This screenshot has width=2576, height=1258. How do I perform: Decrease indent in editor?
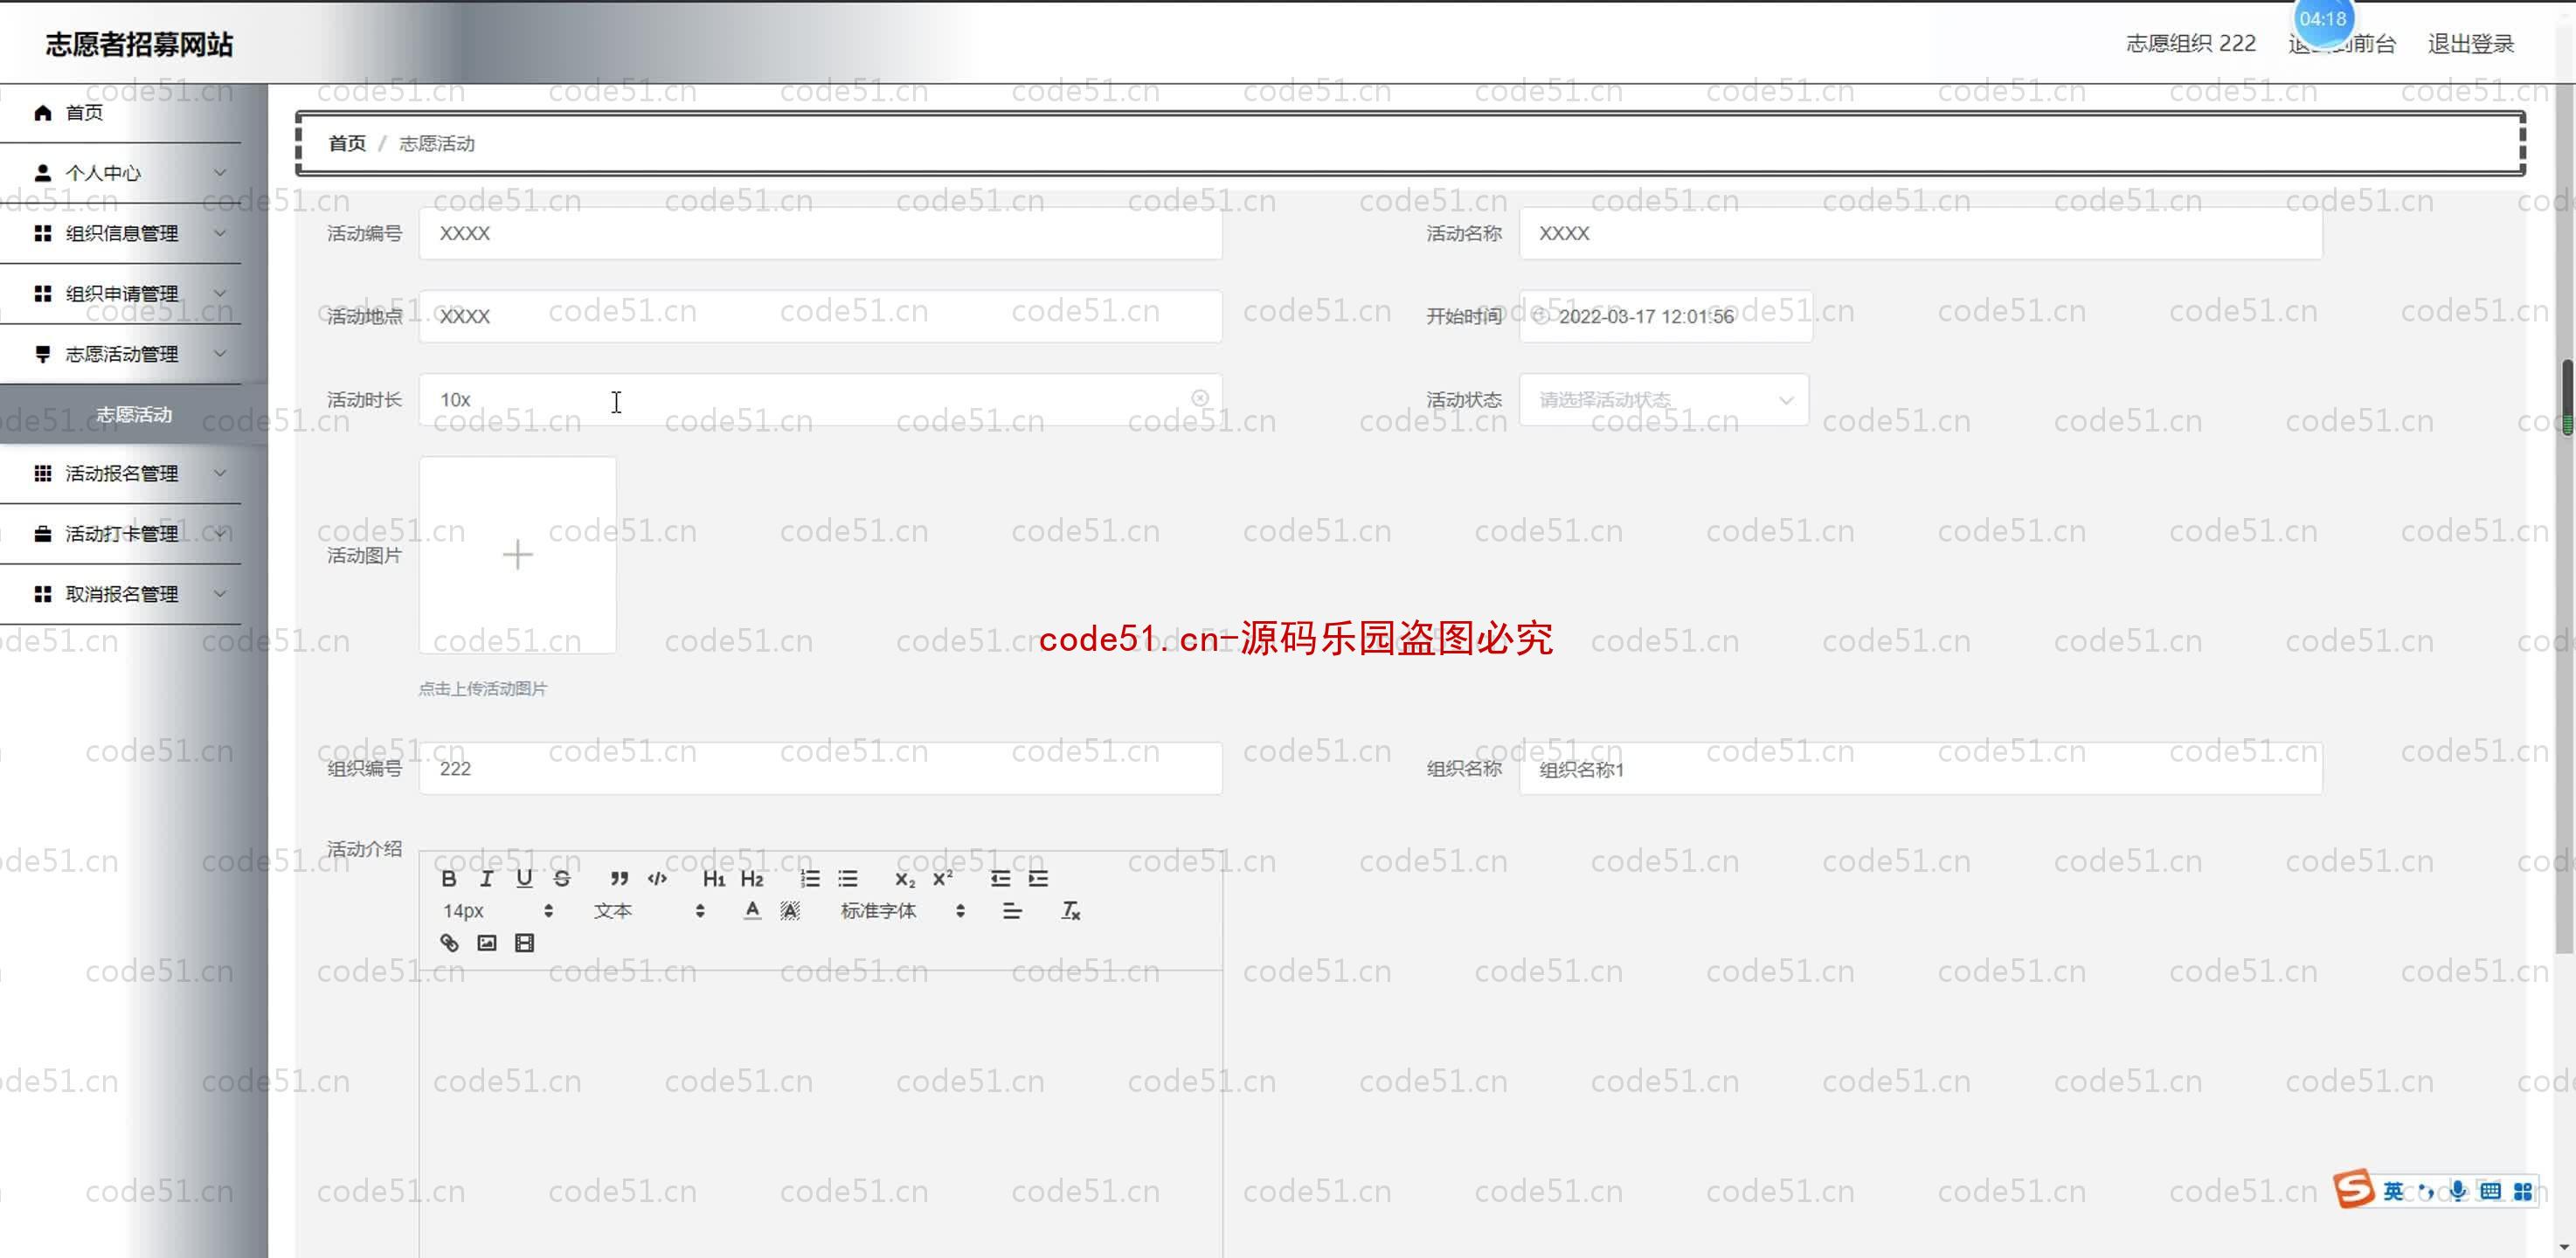coord(1000,879)
